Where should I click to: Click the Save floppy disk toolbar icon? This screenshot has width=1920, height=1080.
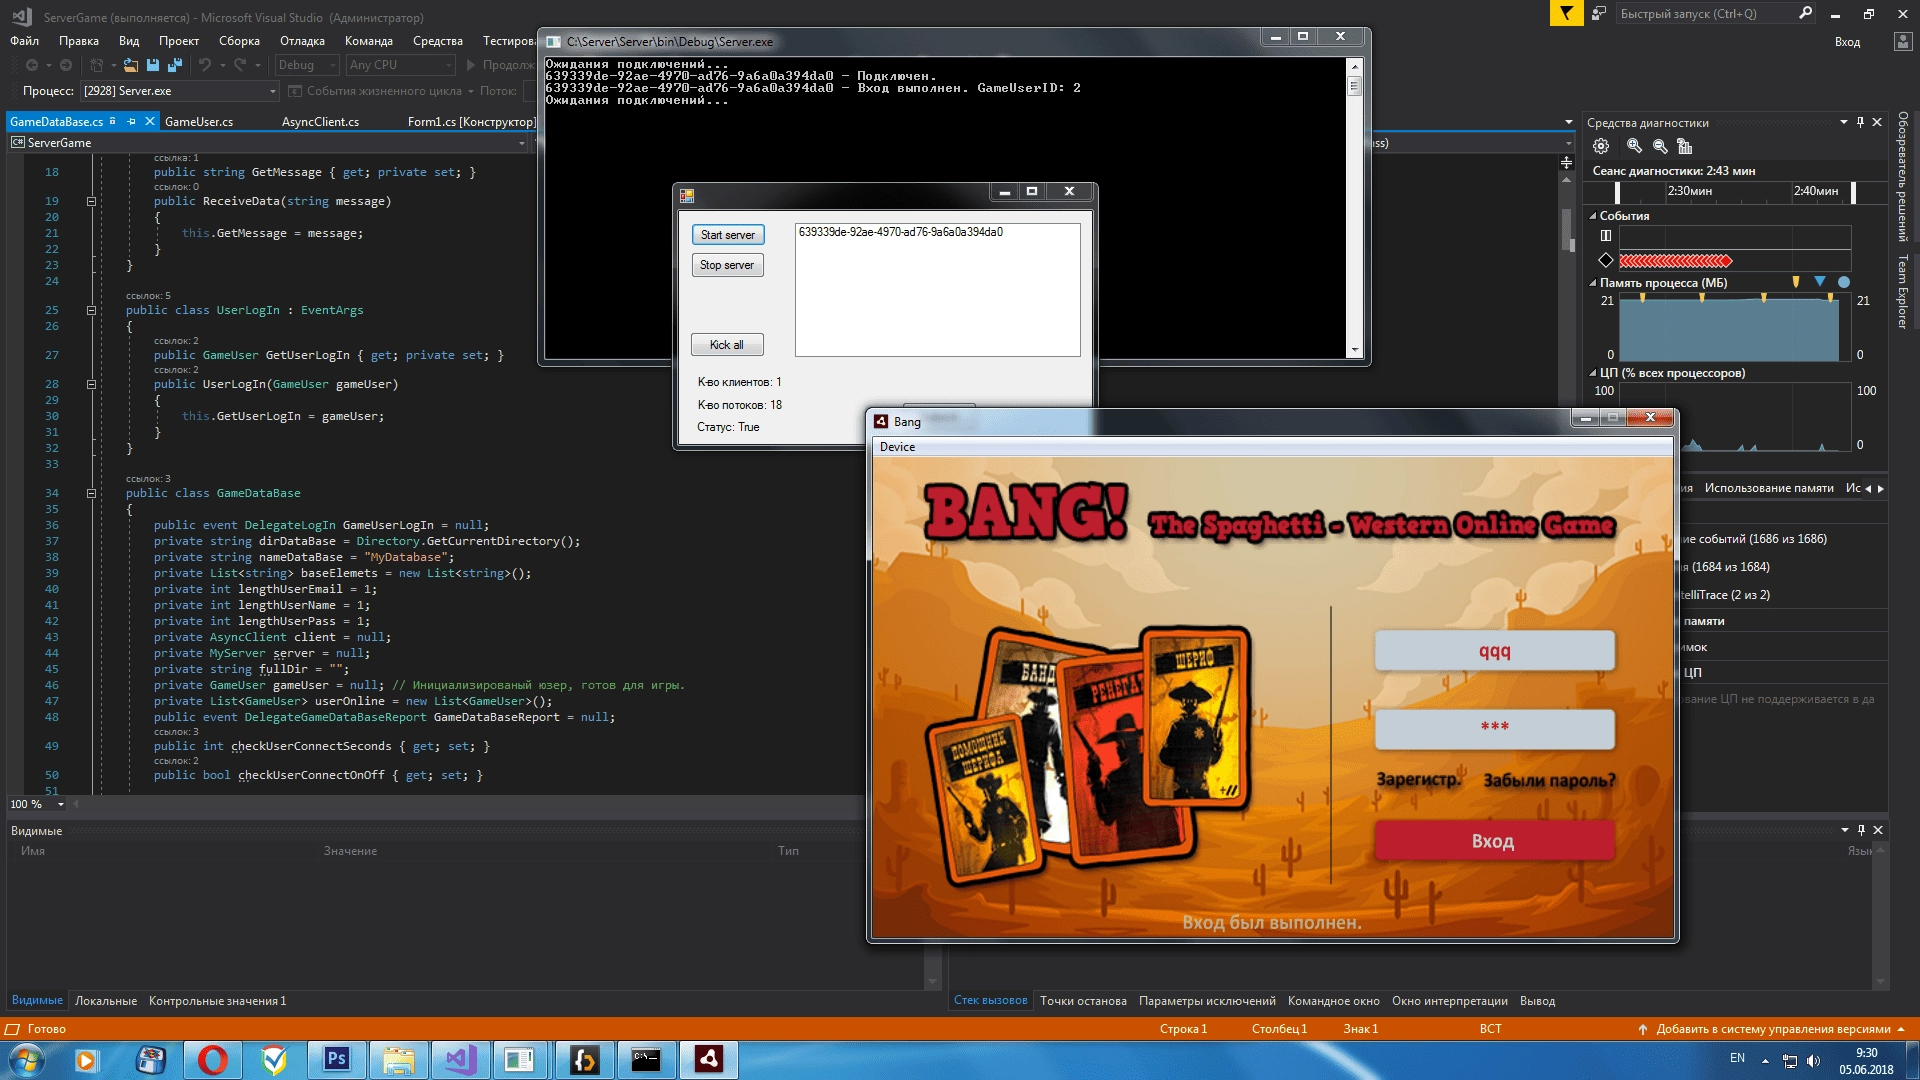coord(153,65)
